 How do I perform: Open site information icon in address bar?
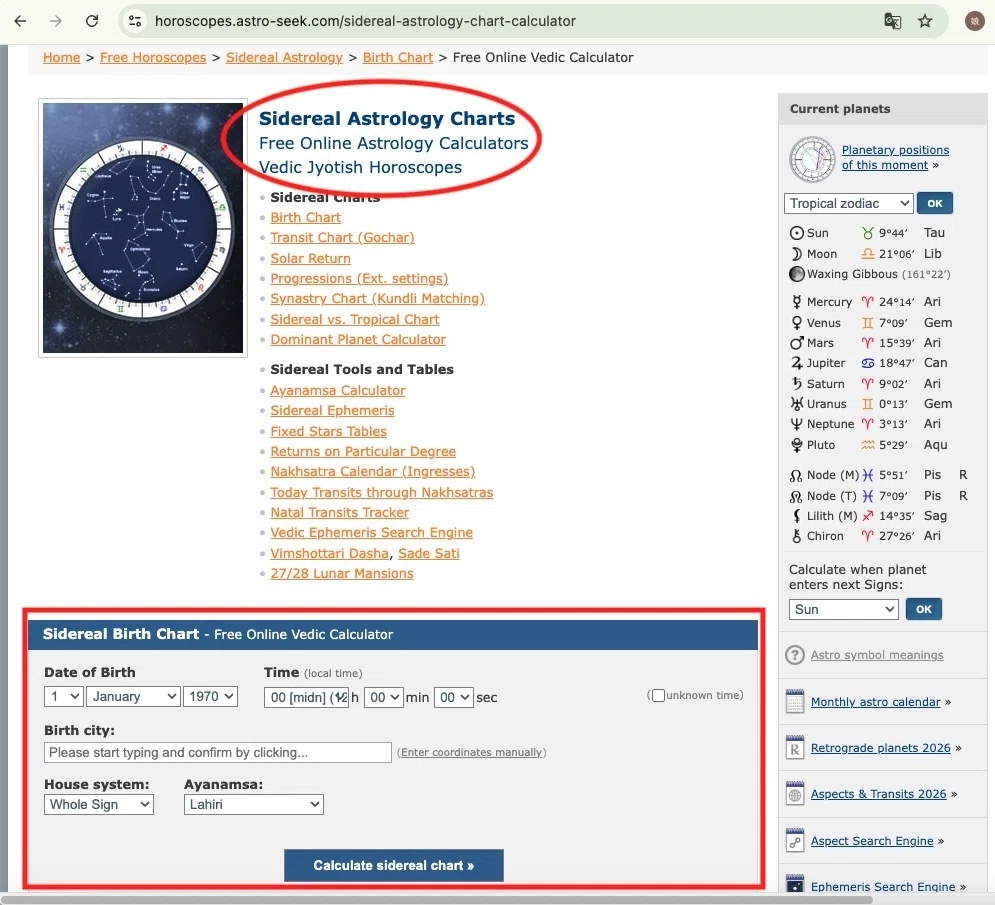tap(135, 21)
